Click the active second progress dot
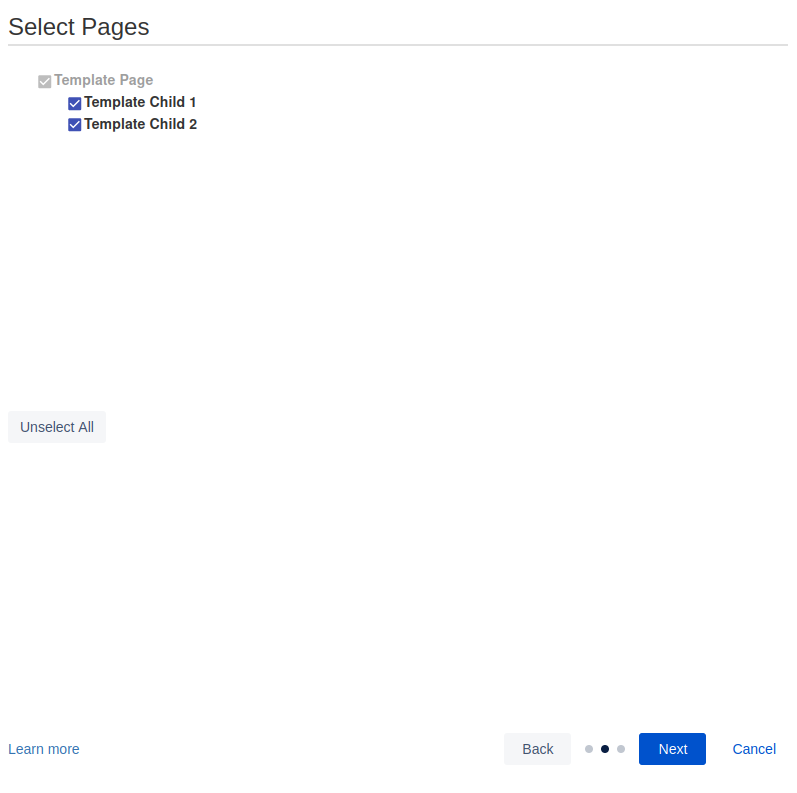Screen dimensions: 797x793 click(x=605, y=749)
